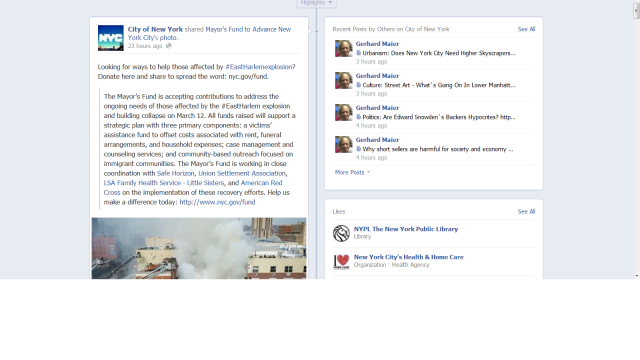Open the #EastHarlemexplosion hashtag

click(x=259, y=67)
